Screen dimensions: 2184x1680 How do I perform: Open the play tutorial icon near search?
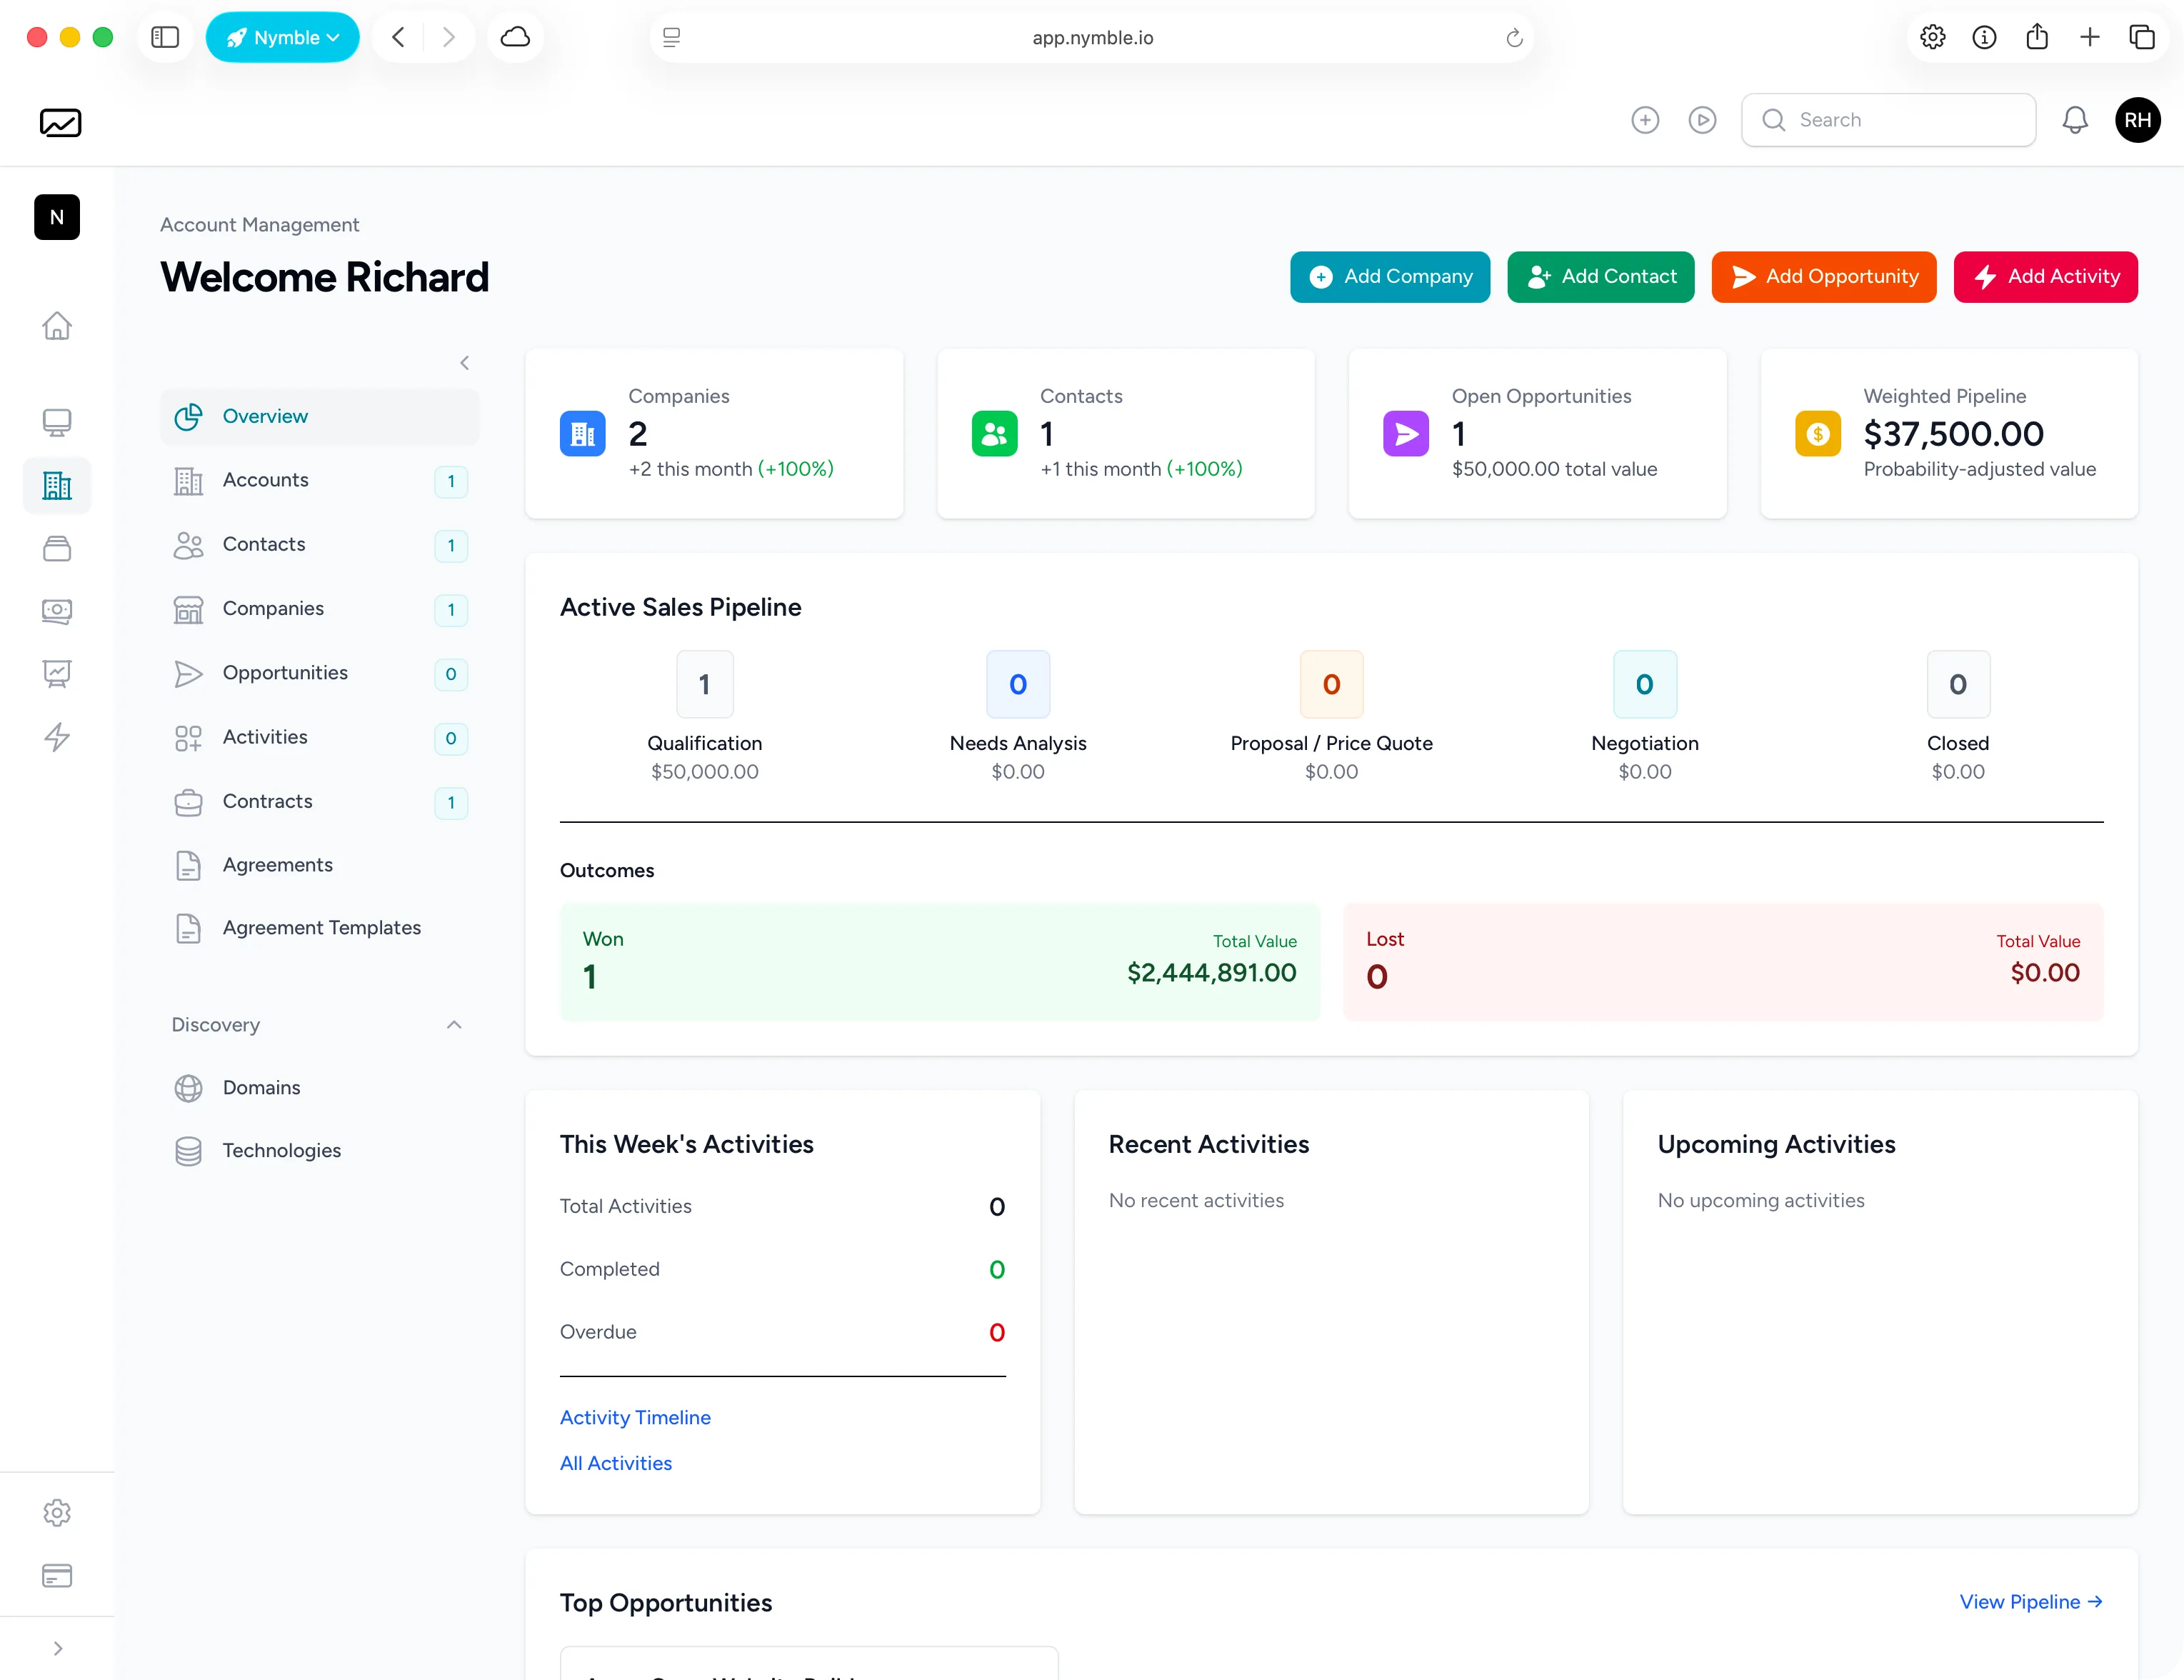click(1703, 119)
